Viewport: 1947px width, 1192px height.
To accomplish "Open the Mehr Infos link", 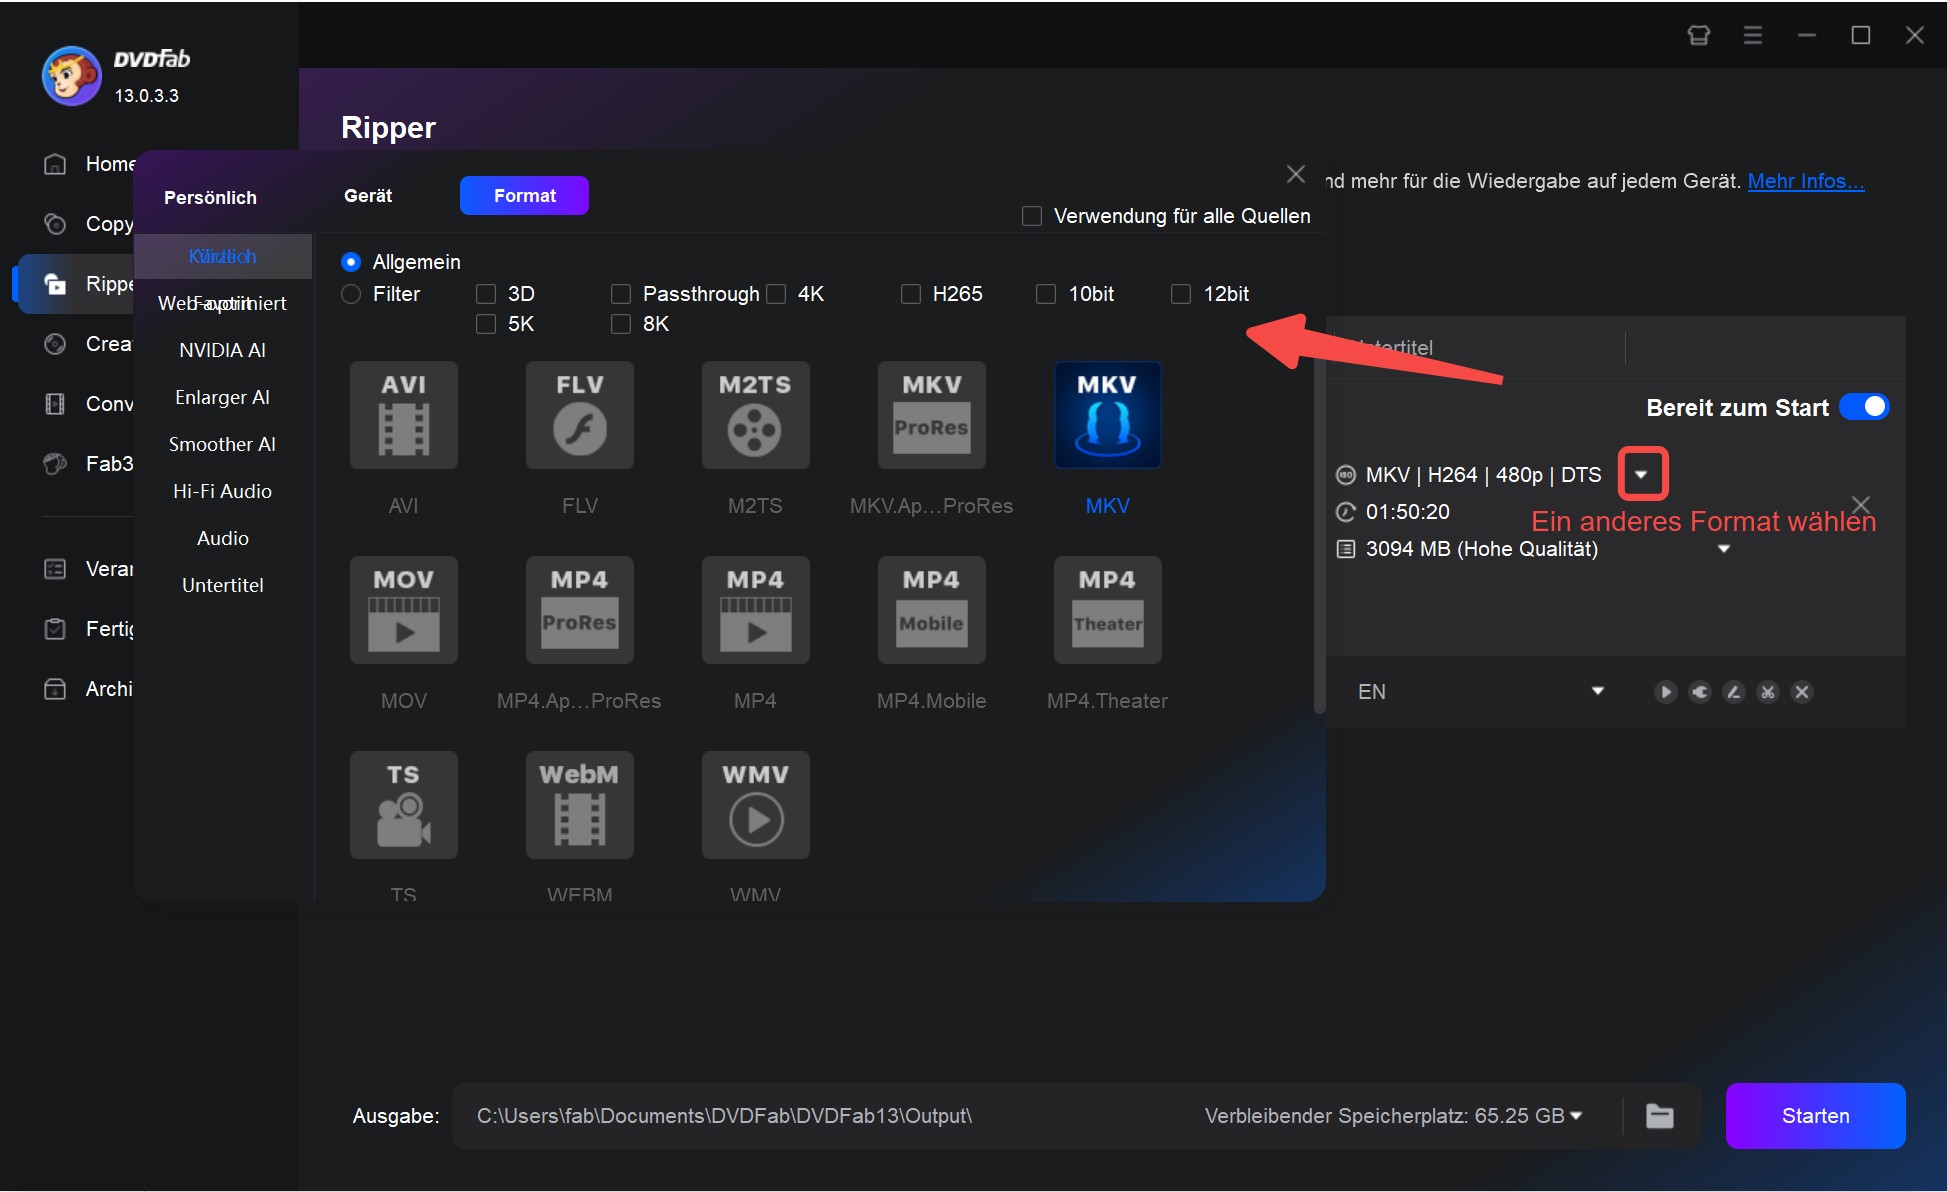I will pos(1805,181).
